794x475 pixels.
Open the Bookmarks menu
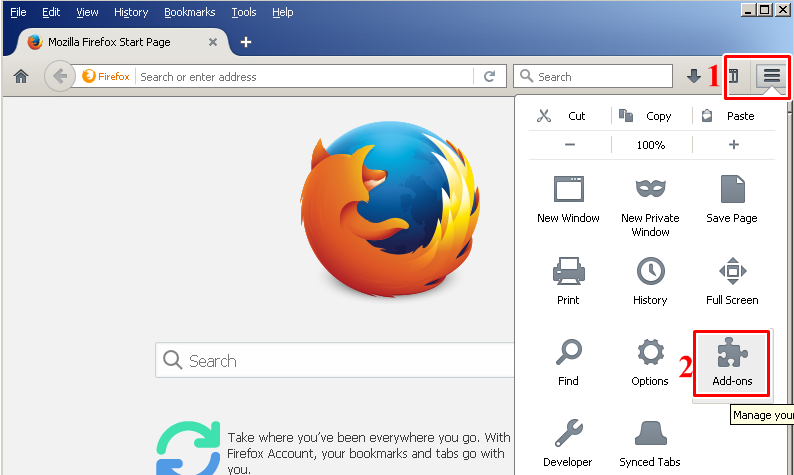(189, 12)
